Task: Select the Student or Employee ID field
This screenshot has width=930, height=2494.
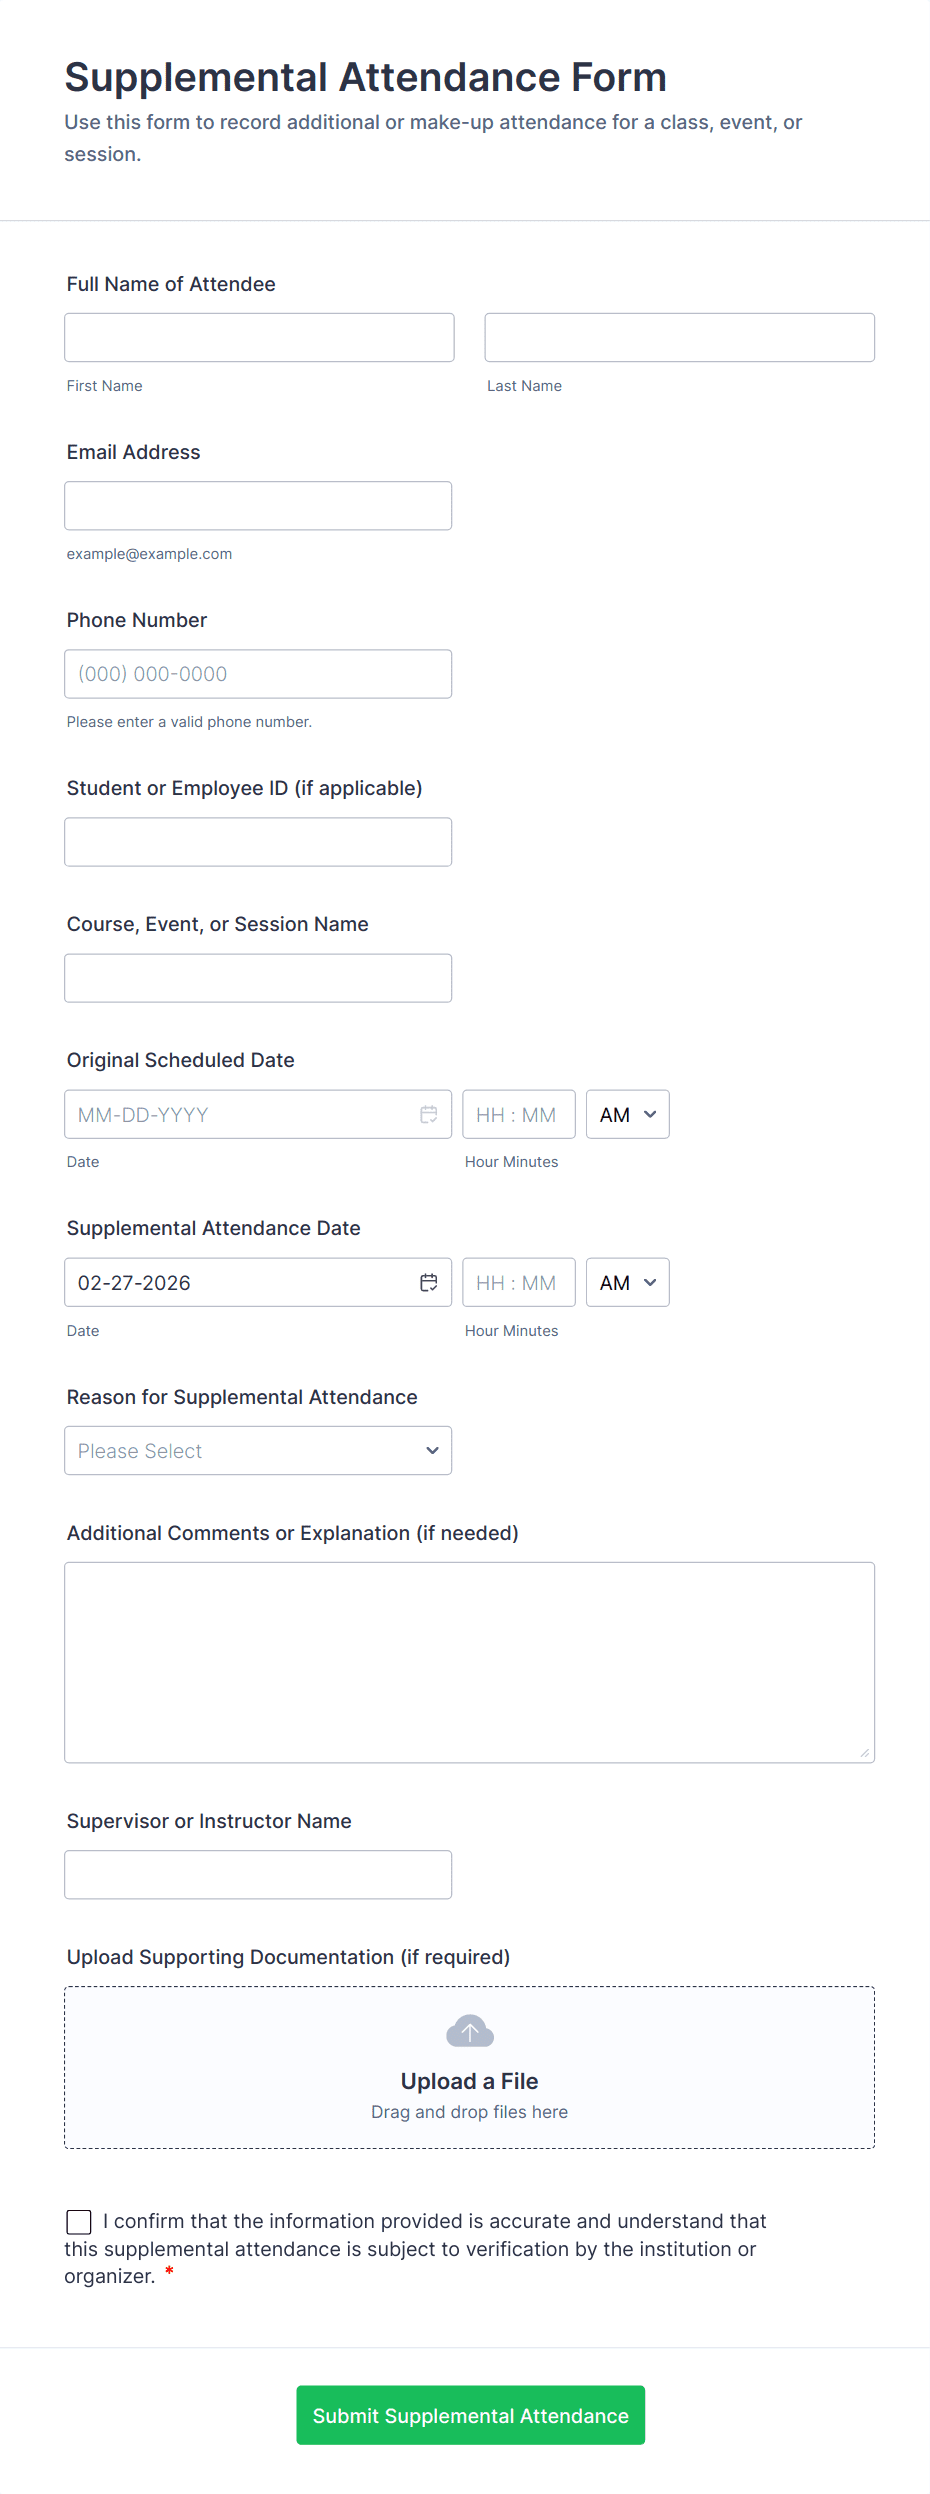Action: (x=258, y=842)
